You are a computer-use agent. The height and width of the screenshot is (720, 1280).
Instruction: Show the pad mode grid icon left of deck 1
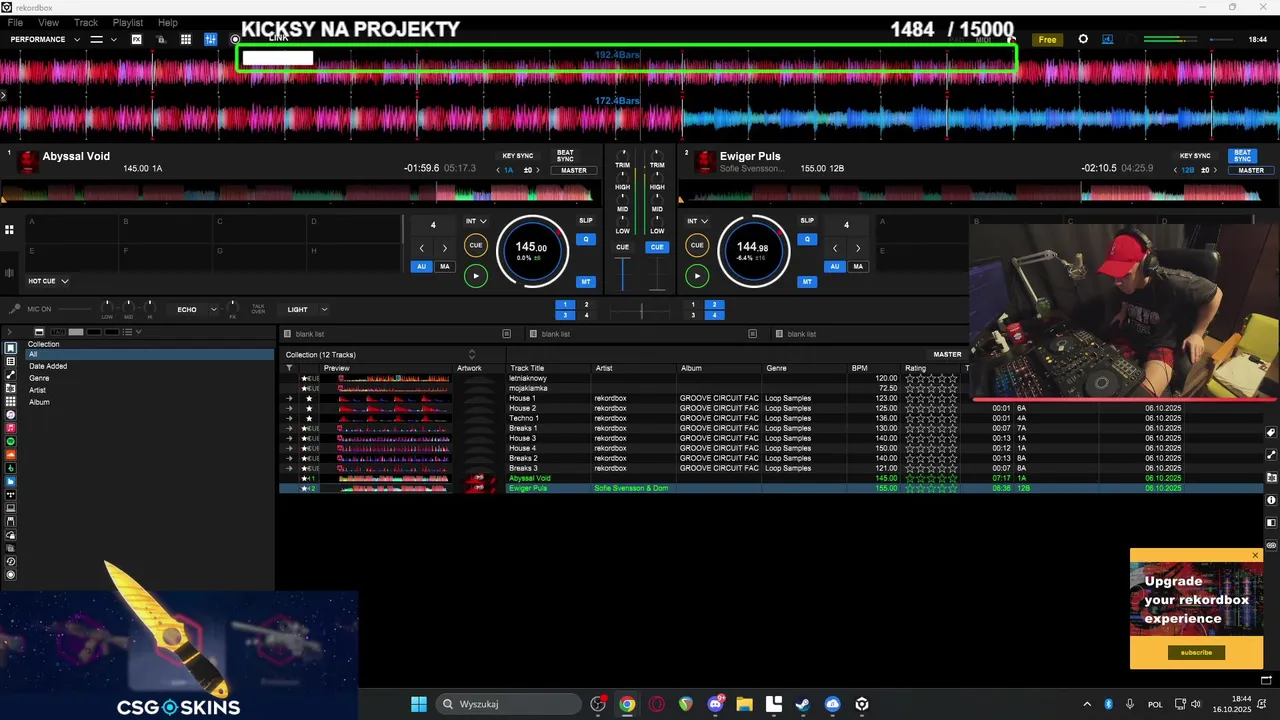9,230
